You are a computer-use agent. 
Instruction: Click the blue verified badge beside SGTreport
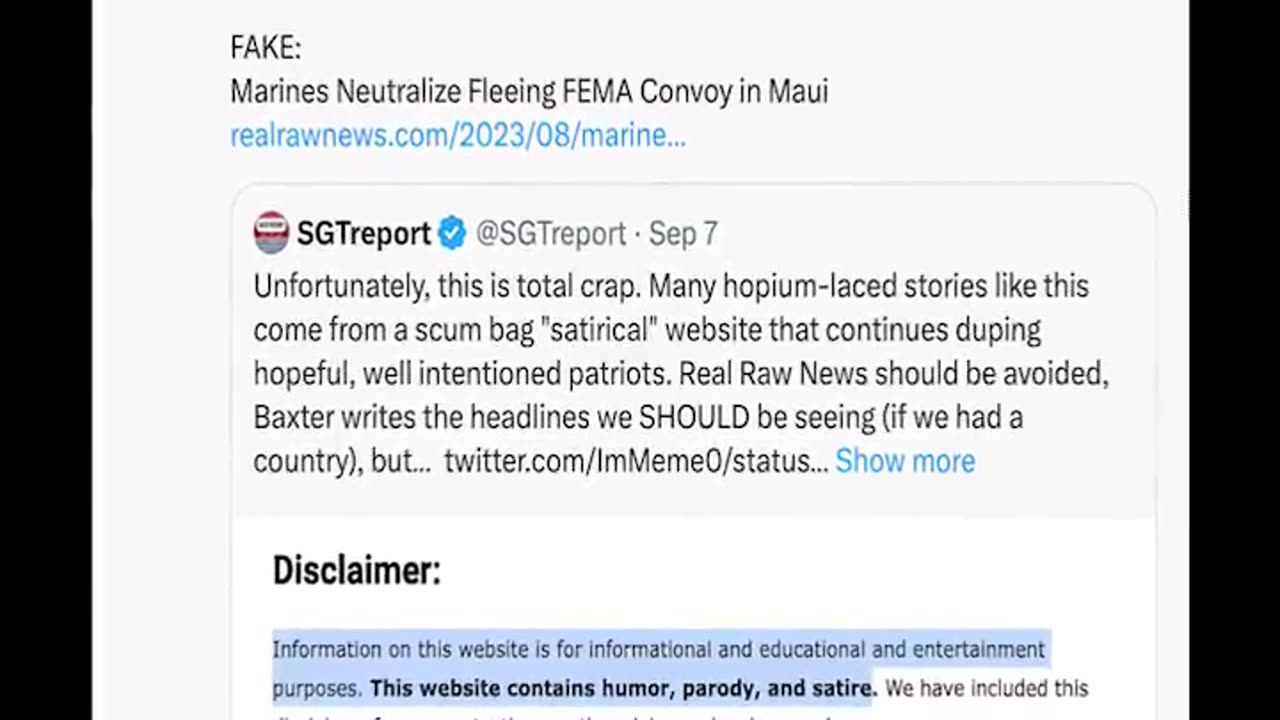coord(452,233)
